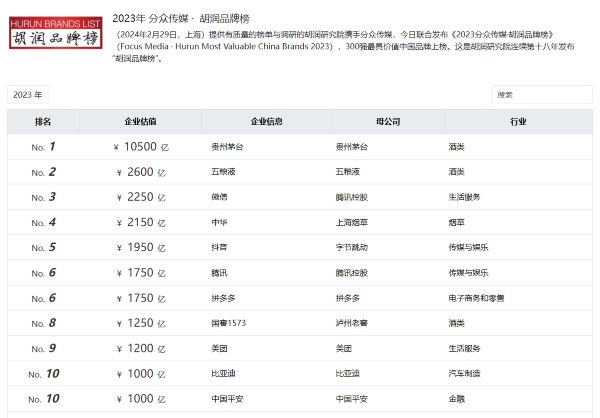The image size is (600, 418).
Task: Click 比亚迪 in the 企业信息 column
Action: pos(223,374)
